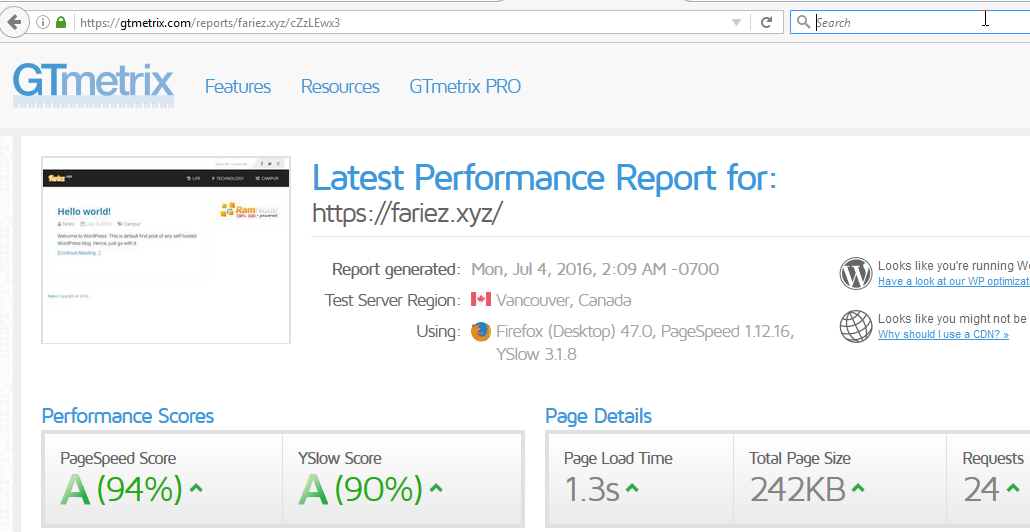1030x532 pixels.
Task: Click the arrow beside the Requests count
Action: click(1013, 488)
